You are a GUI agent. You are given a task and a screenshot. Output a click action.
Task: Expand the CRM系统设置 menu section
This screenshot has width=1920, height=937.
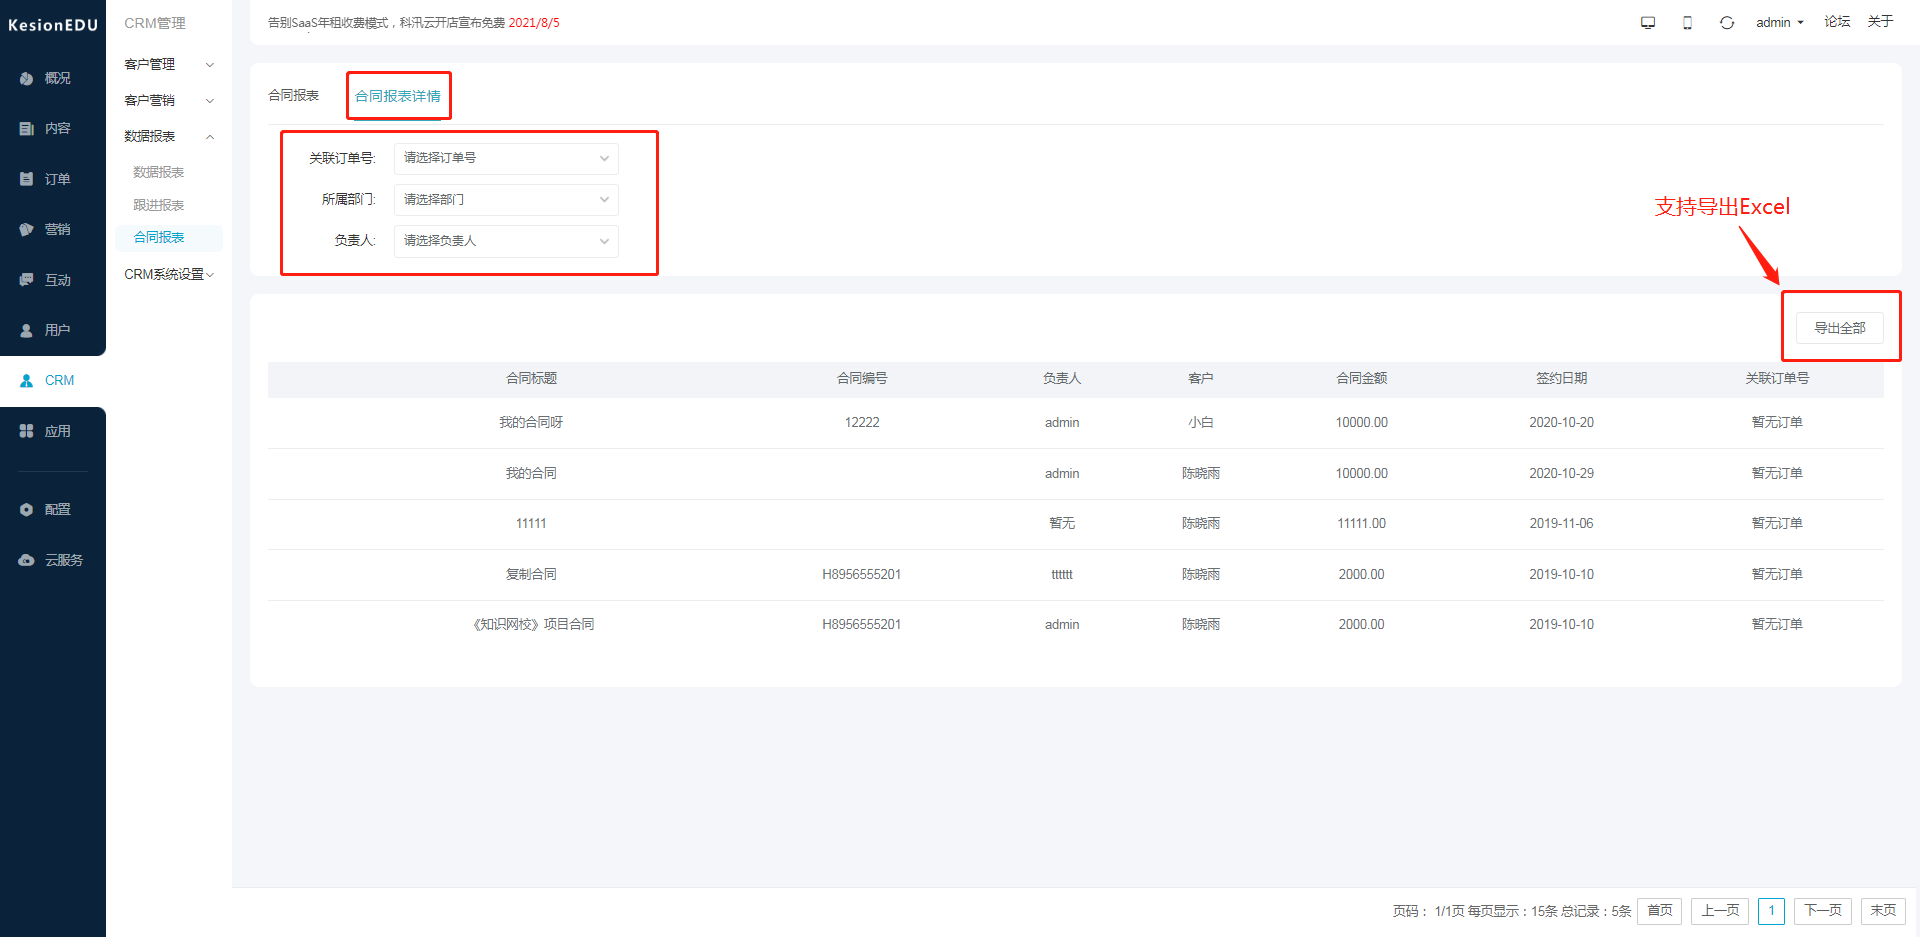[168, 274]
